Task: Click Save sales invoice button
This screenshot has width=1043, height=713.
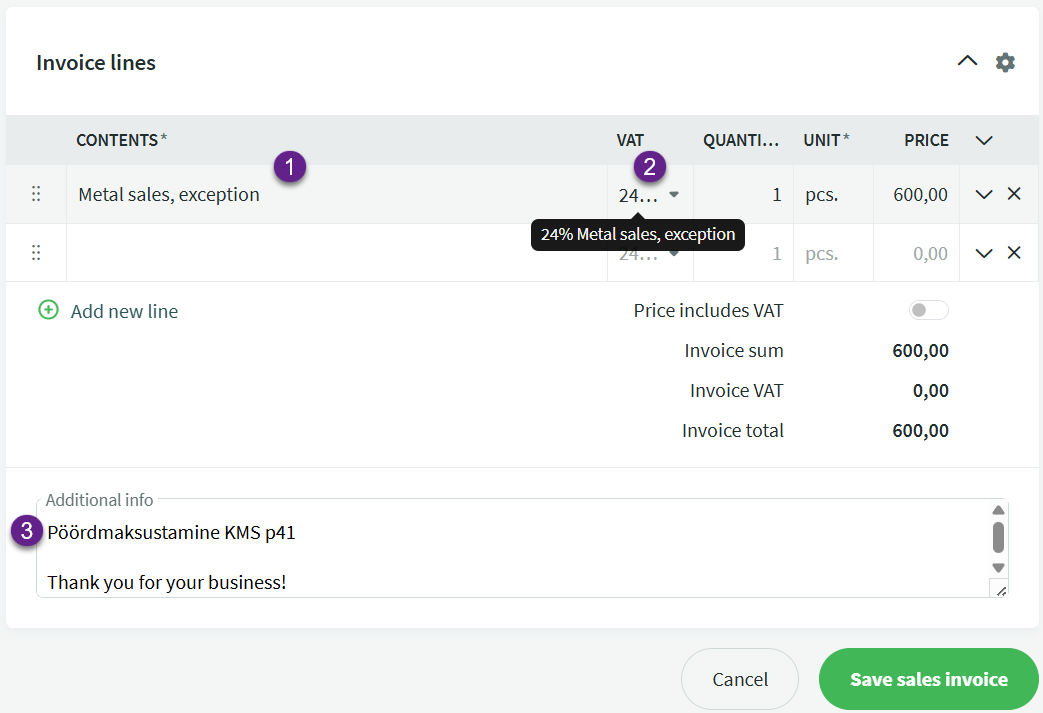Action: tap(928, 679)
